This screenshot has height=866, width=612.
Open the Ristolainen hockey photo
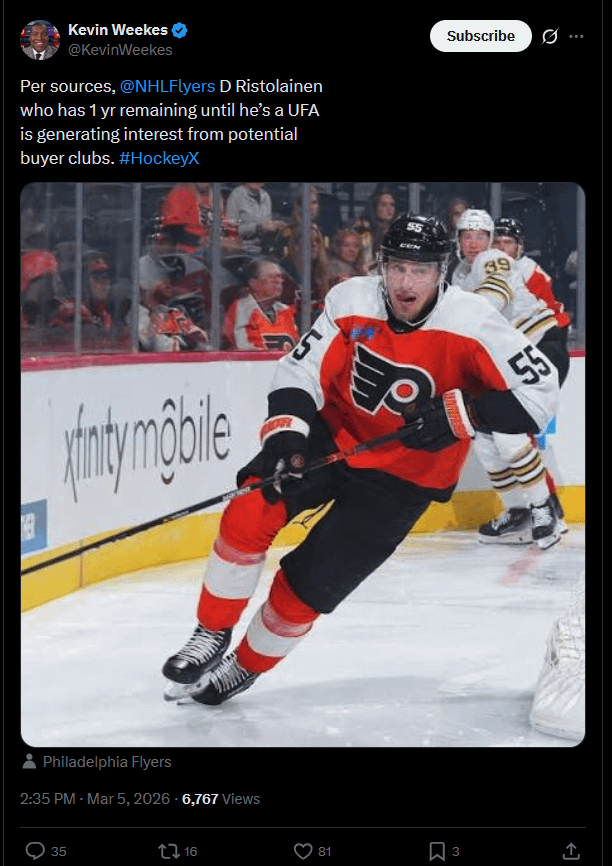303,464
